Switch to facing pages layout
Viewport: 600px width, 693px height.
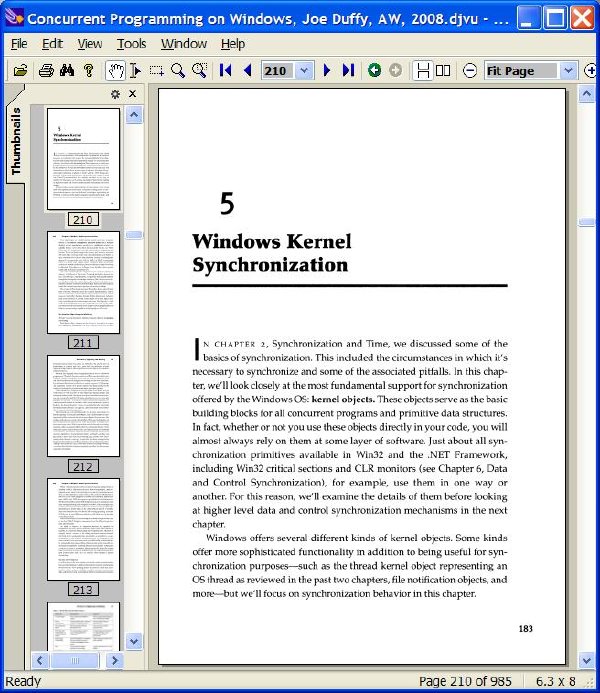point(443,71)
